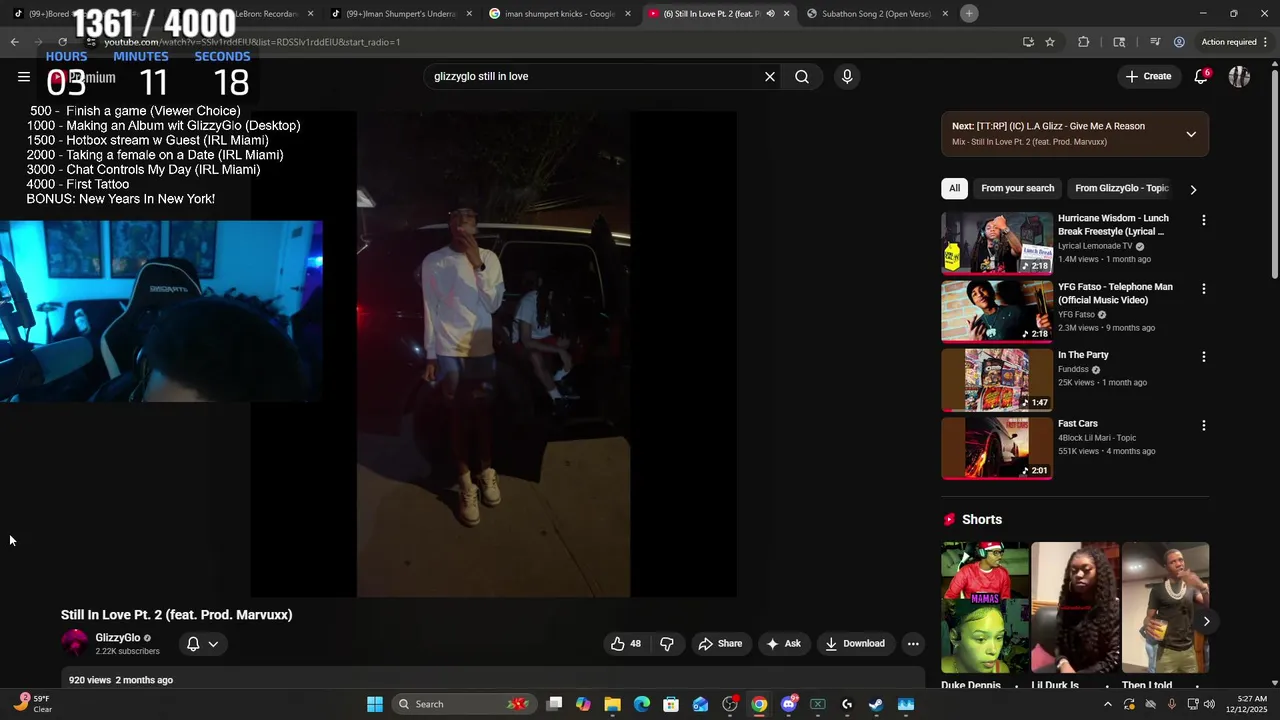The width and height of the screenshot is (1280, 720).
Task: Open a new browser tab
Action: (969, 13)
